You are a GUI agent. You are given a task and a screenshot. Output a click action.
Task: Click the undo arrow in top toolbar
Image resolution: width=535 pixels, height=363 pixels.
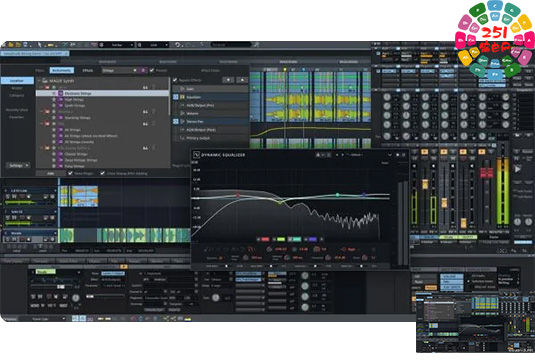coord(177,45)
